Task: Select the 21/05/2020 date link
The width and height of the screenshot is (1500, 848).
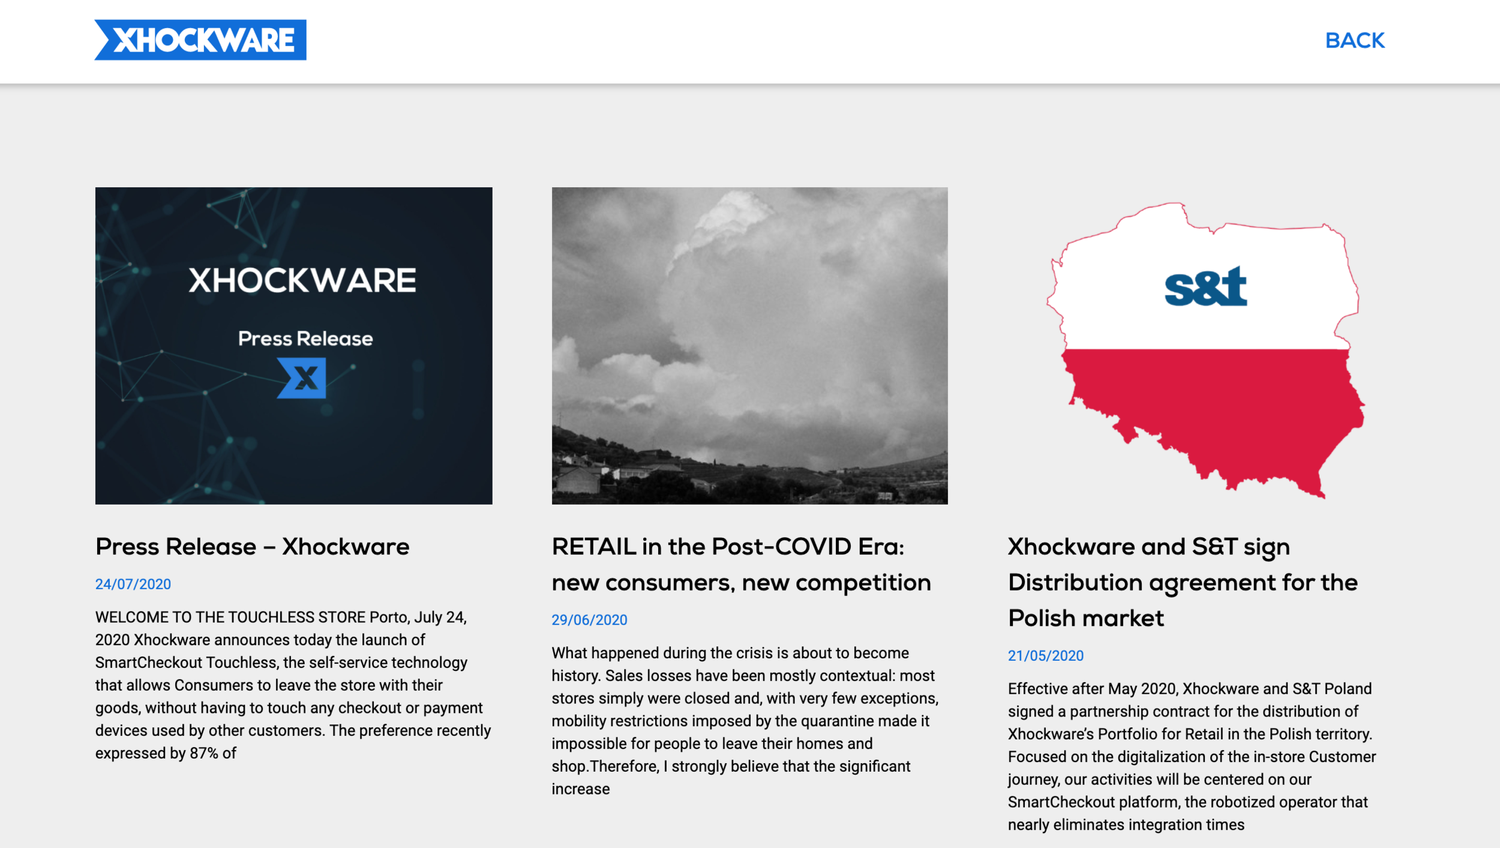Action: (x=1045, y=656)
